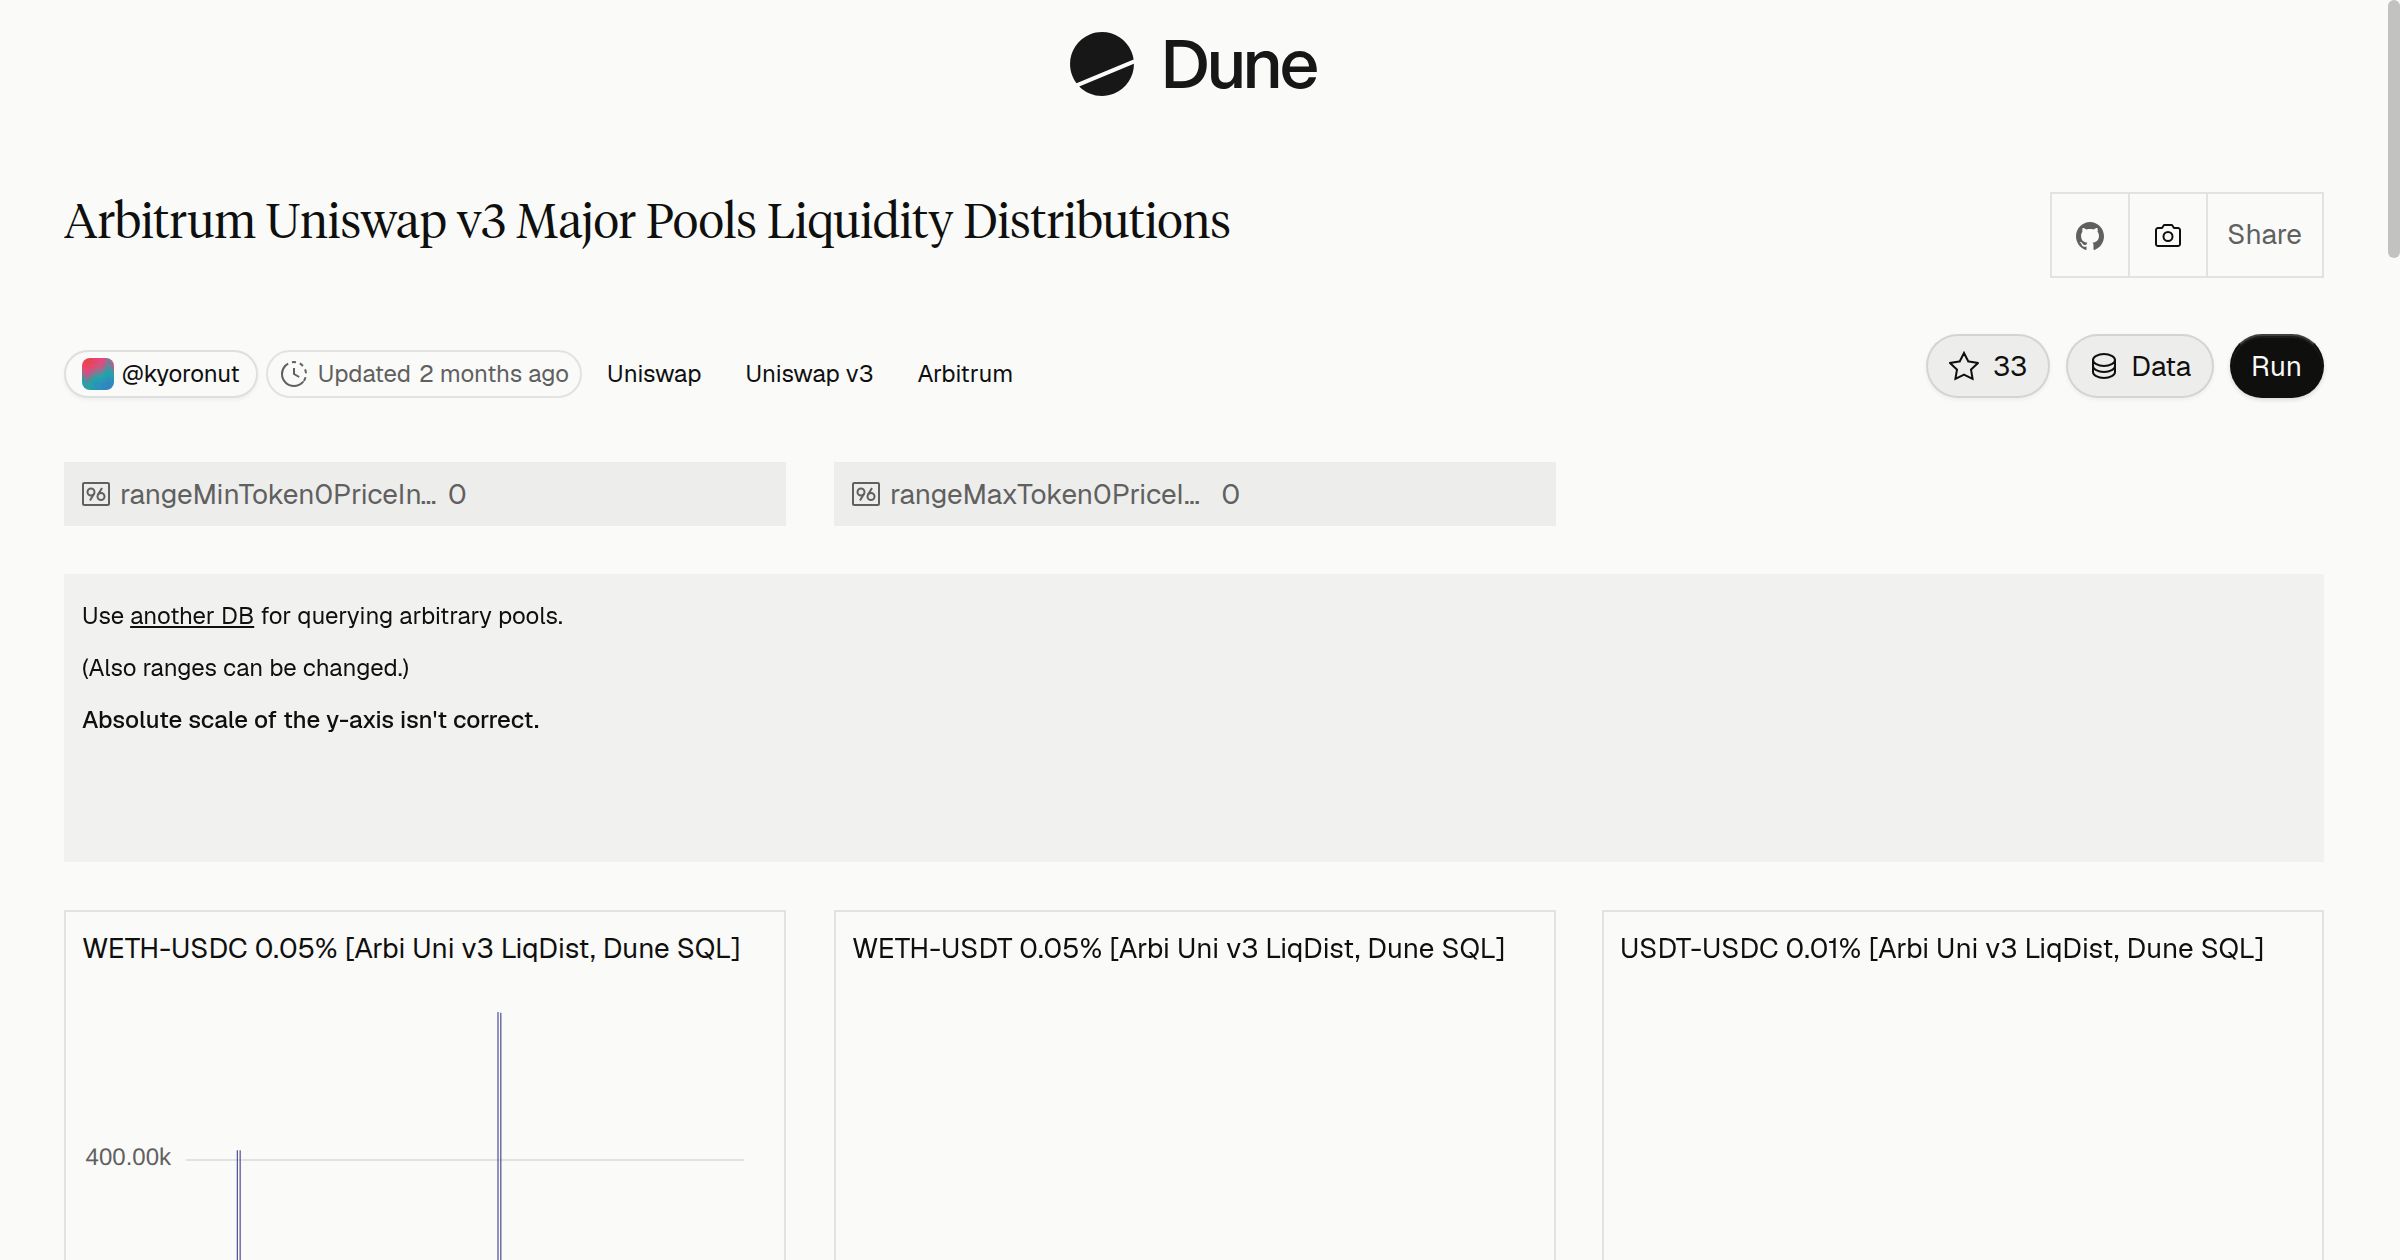
Task: Take a screenshot with camera icon
Action: pyautogui.click(x=2168, y=235)
